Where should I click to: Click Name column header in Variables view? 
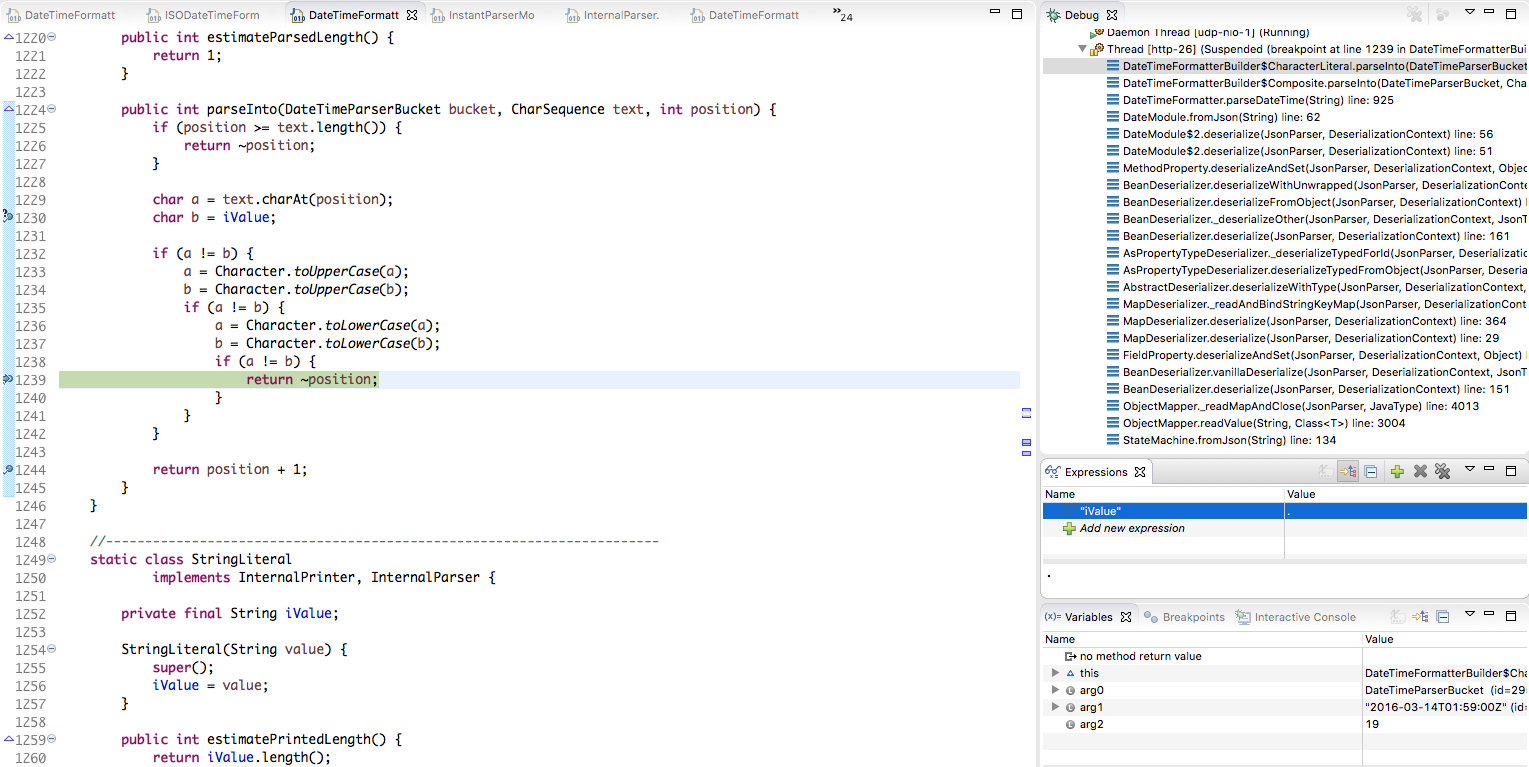point(1203,639)
